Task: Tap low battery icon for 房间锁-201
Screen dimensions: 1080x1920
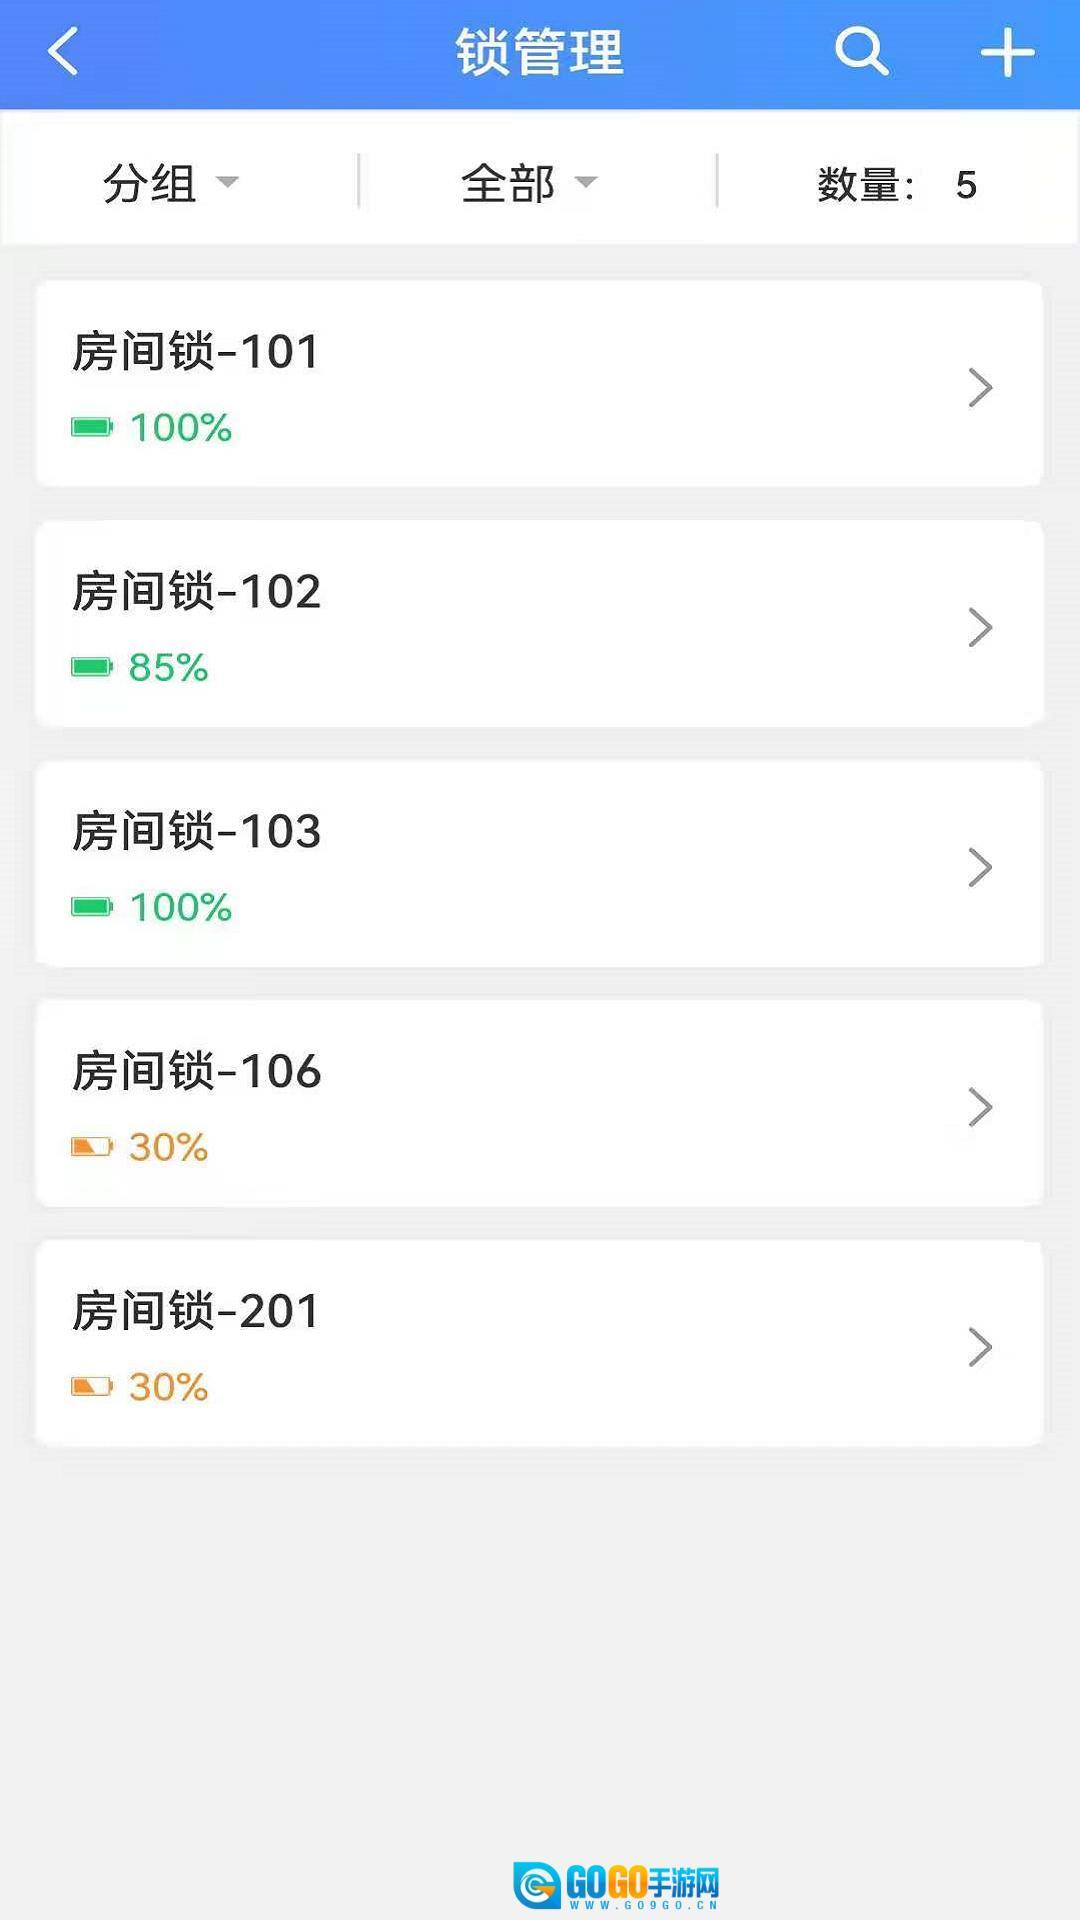Action: (x=92, y=1387)
